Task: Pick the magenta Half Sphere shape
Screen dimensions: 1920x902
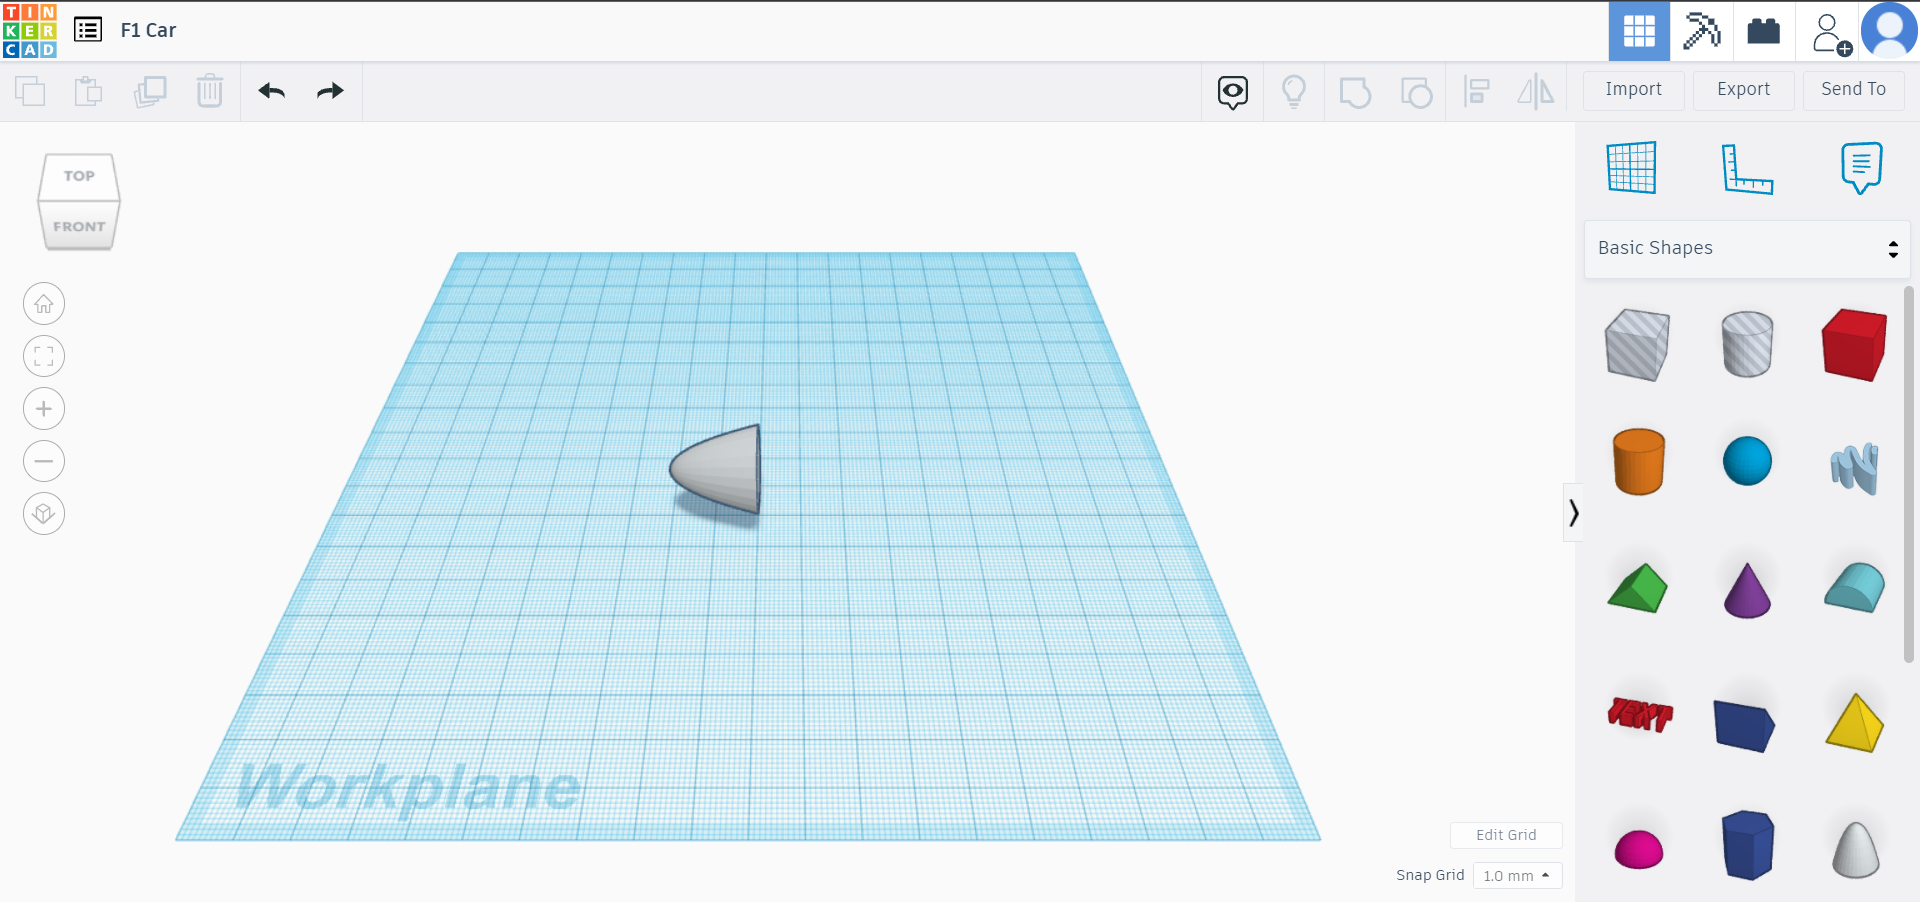Action: tap(1639, 850)
